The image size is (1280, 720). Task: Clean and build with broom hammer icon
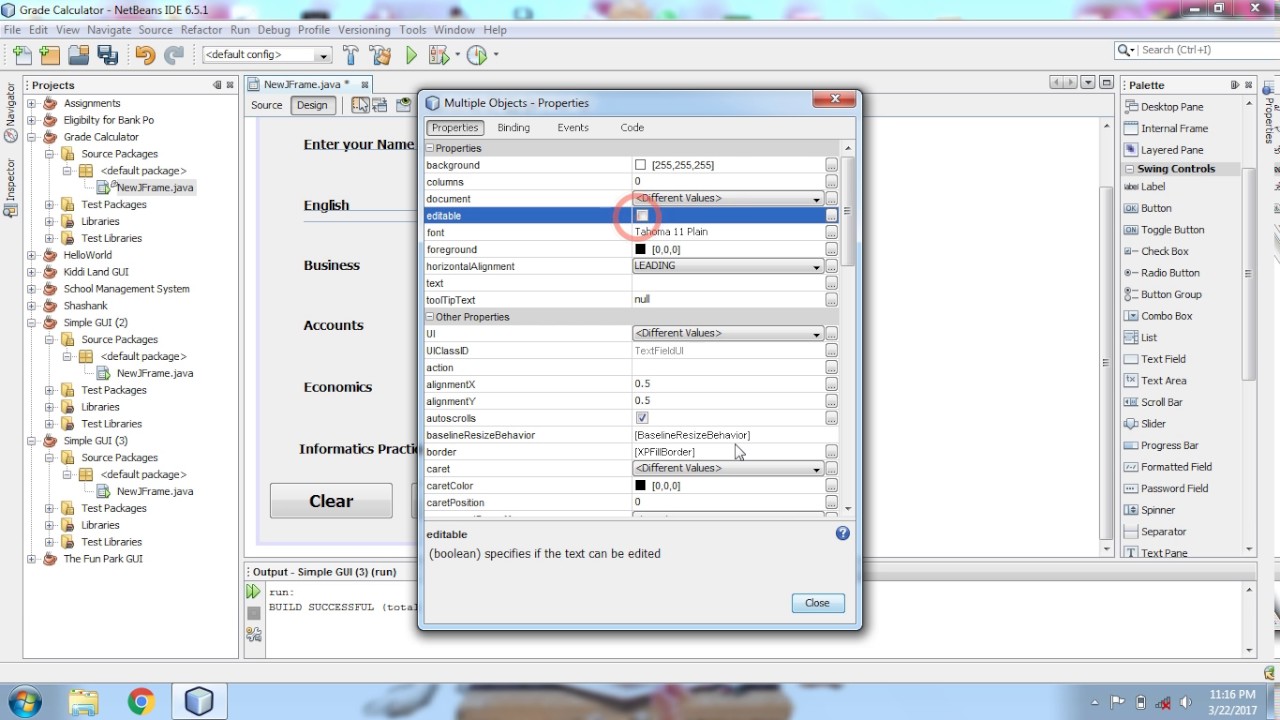coord(380,55)
